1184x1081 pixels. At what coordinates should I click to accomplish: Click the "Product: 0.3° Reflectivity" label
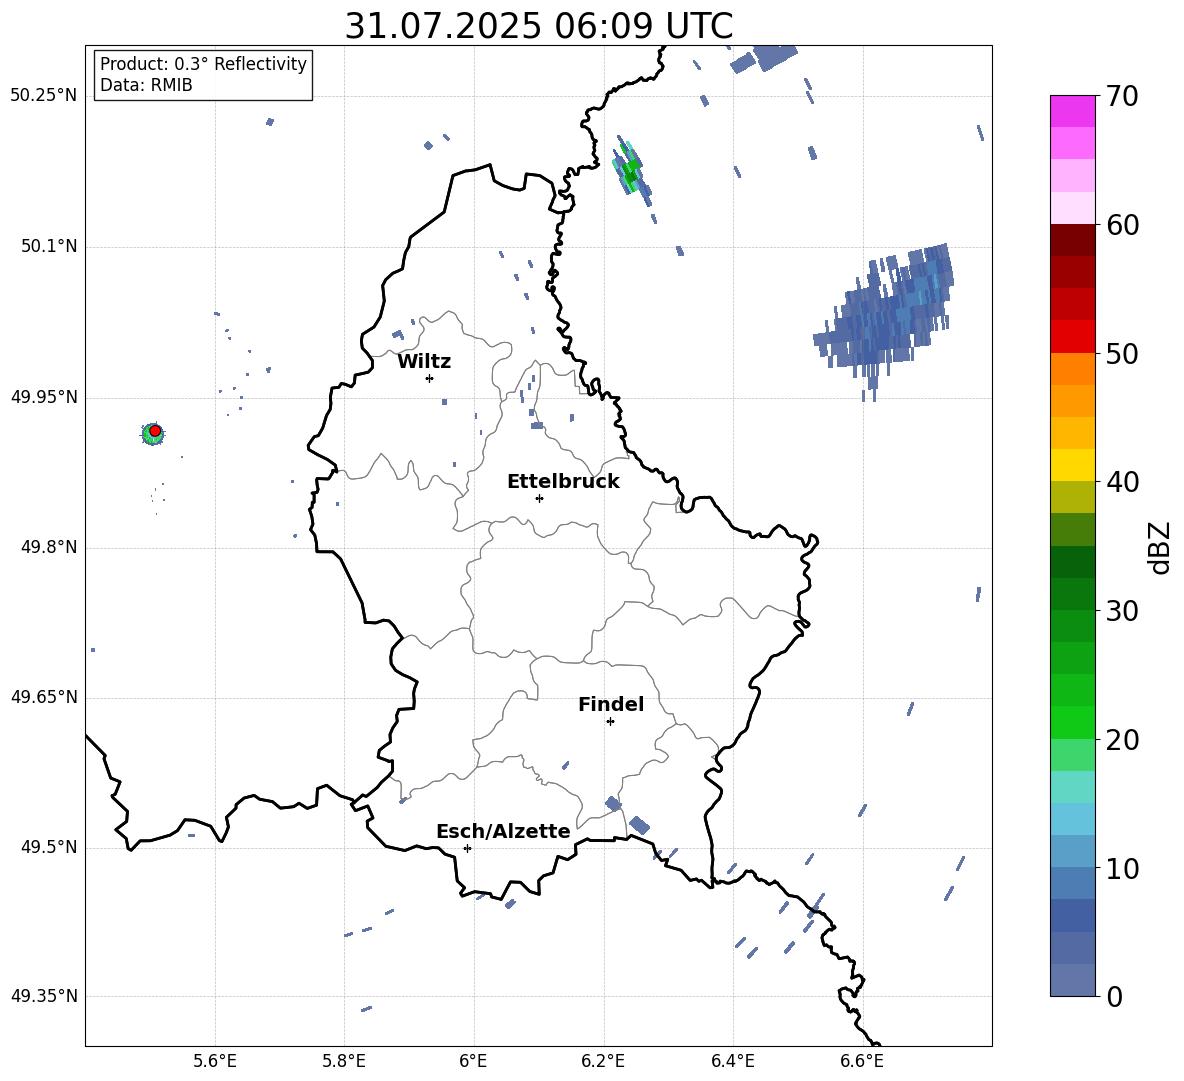click(x=203, y=63)
